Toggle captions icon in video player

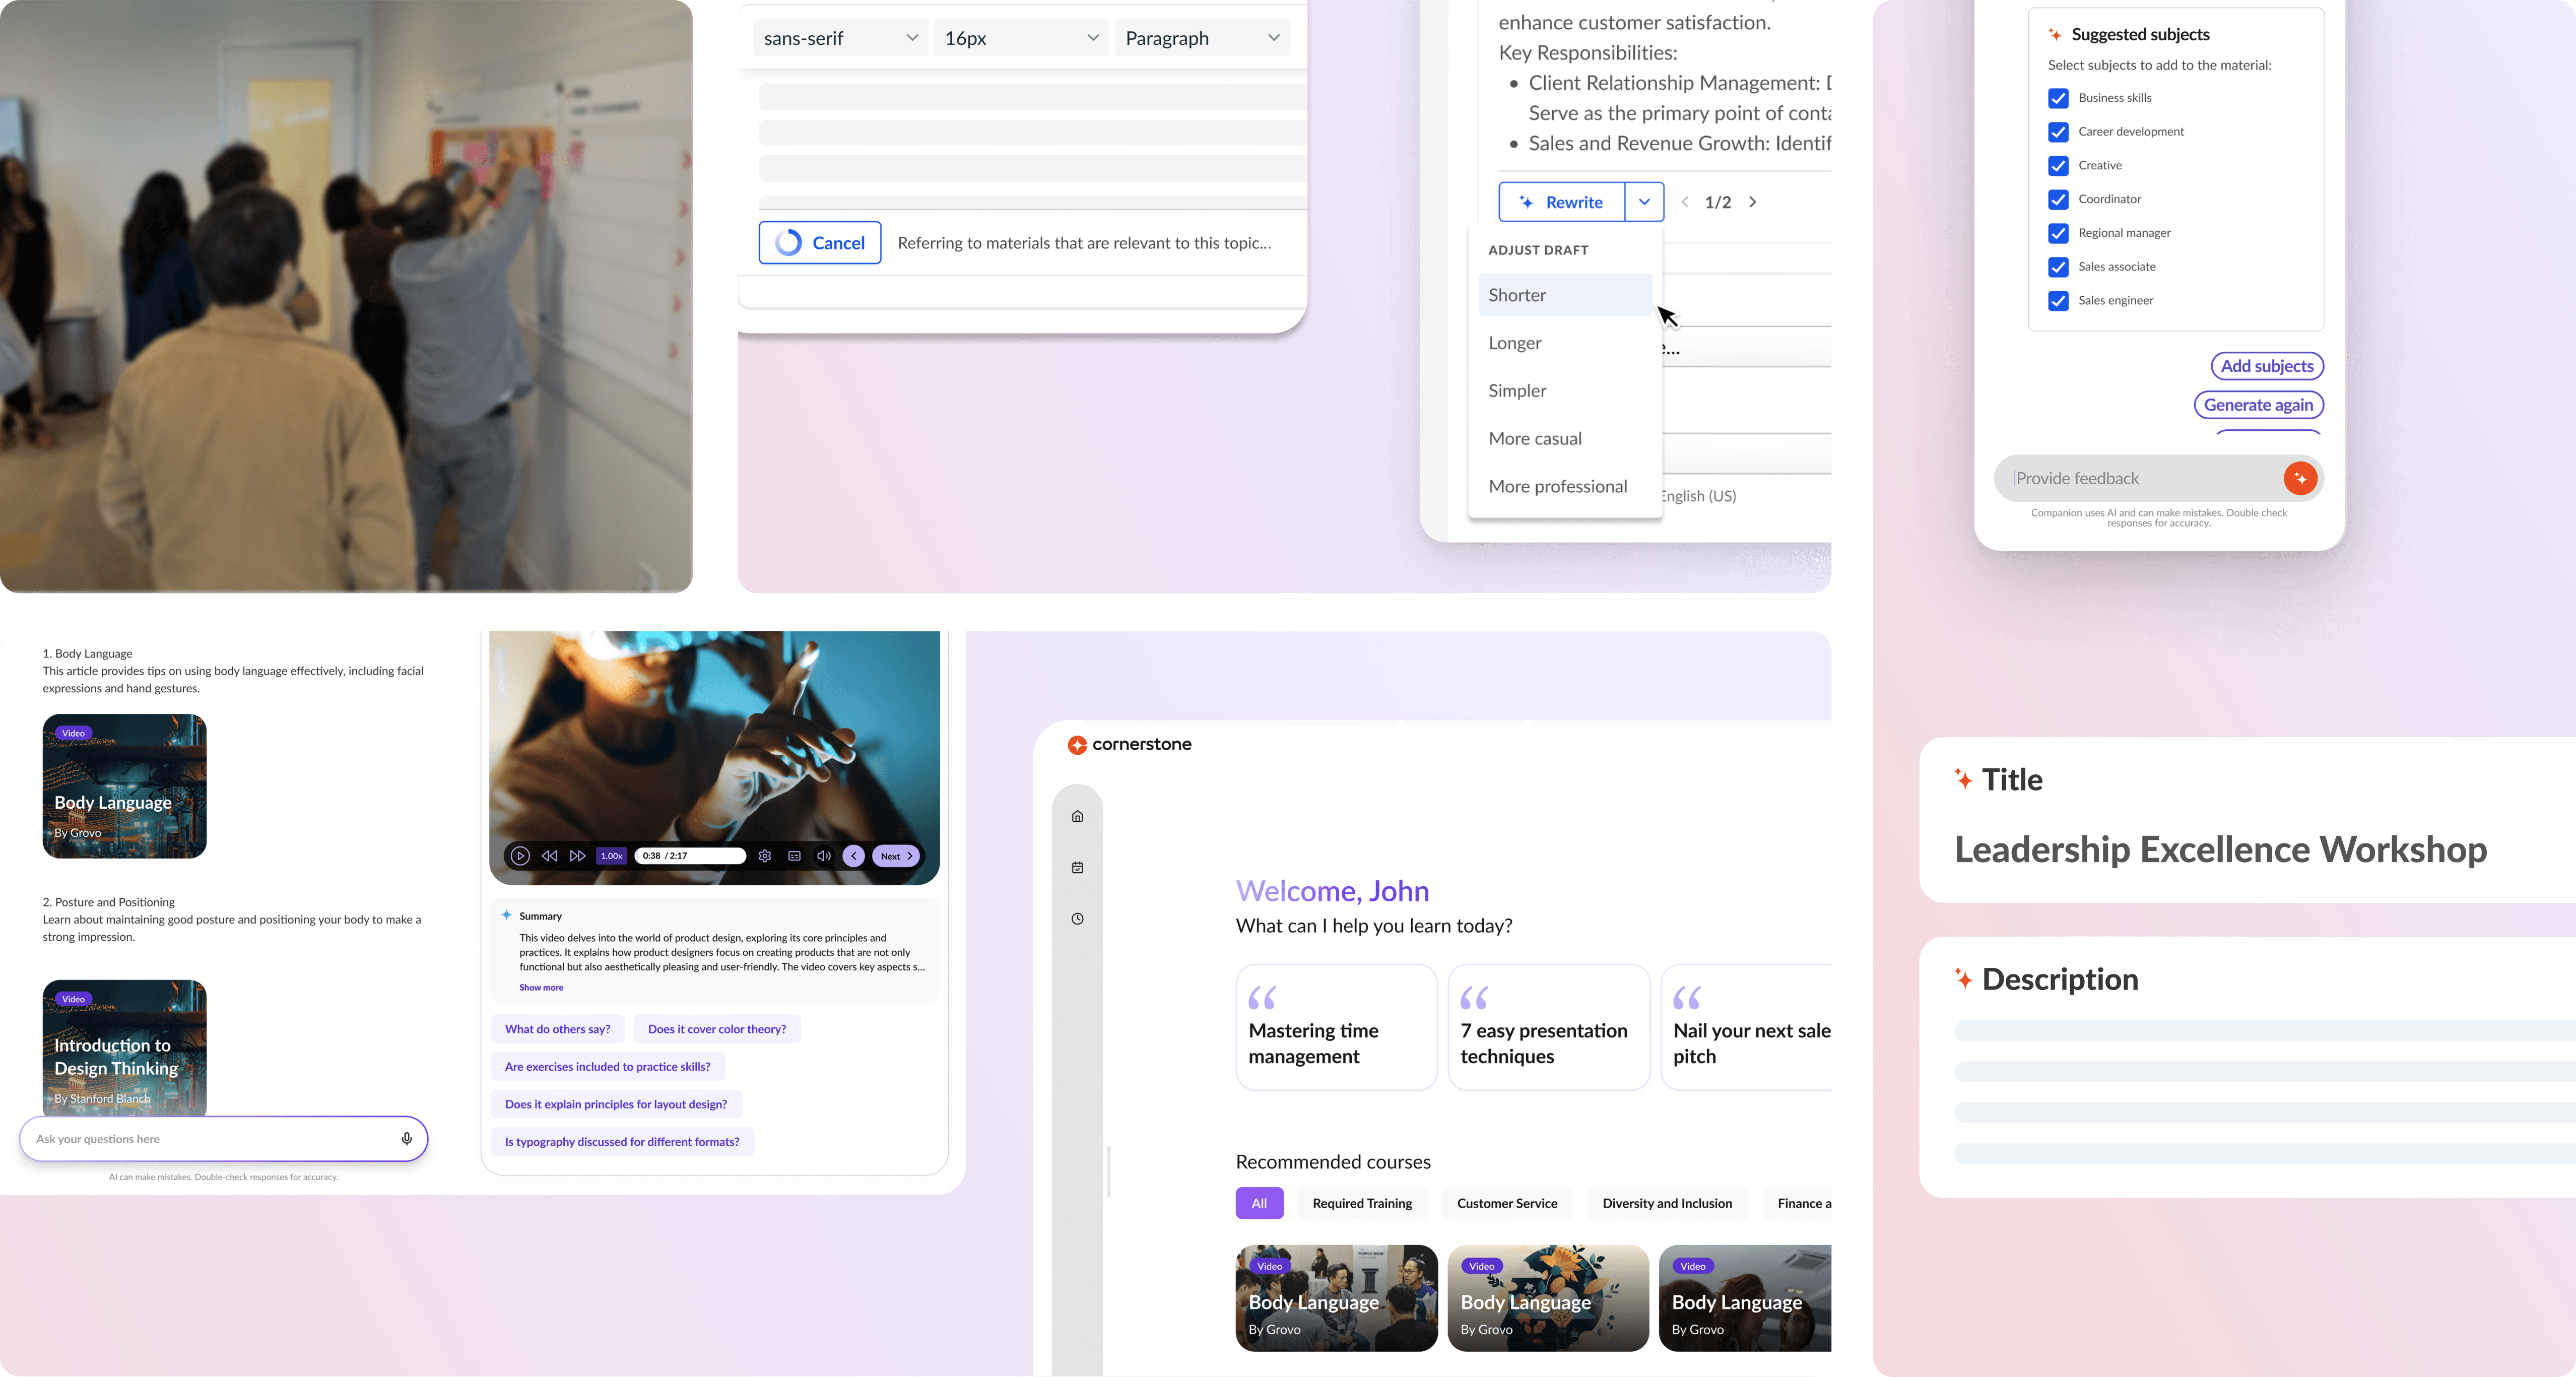pyautogui.click(x=794, y=856)
